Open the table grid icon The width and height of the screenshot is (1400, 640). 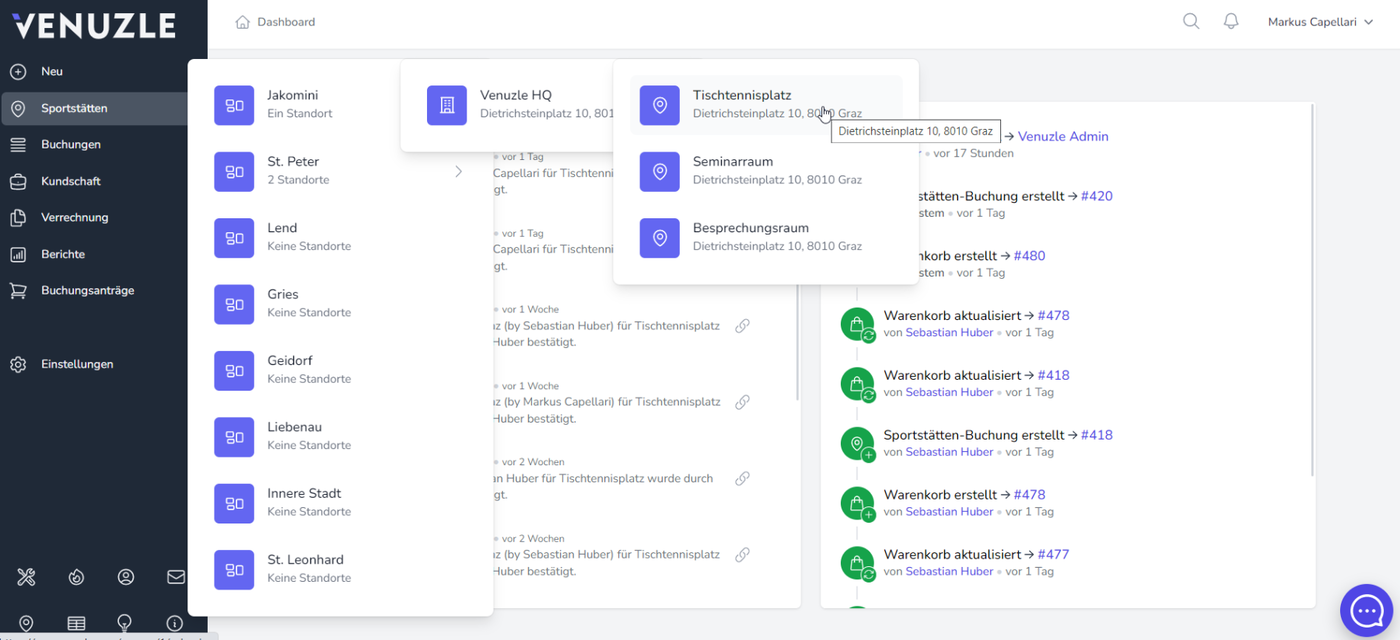[76, 623]
